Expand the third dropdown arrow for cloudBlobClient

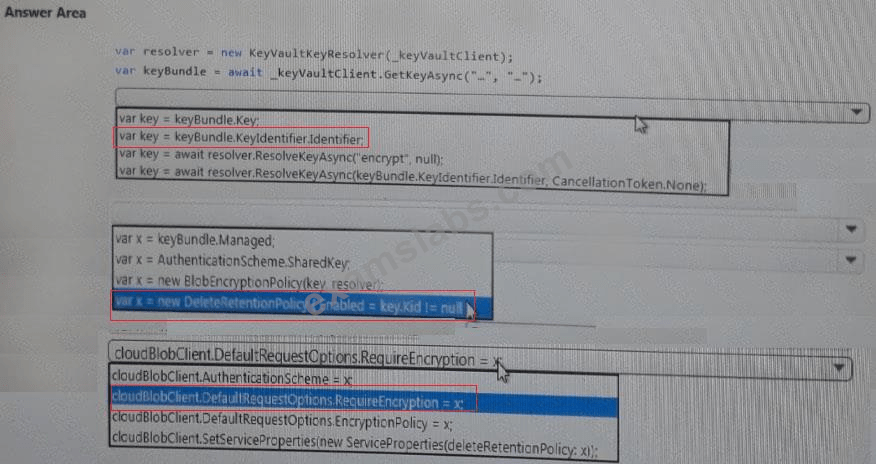pos(837,368)
